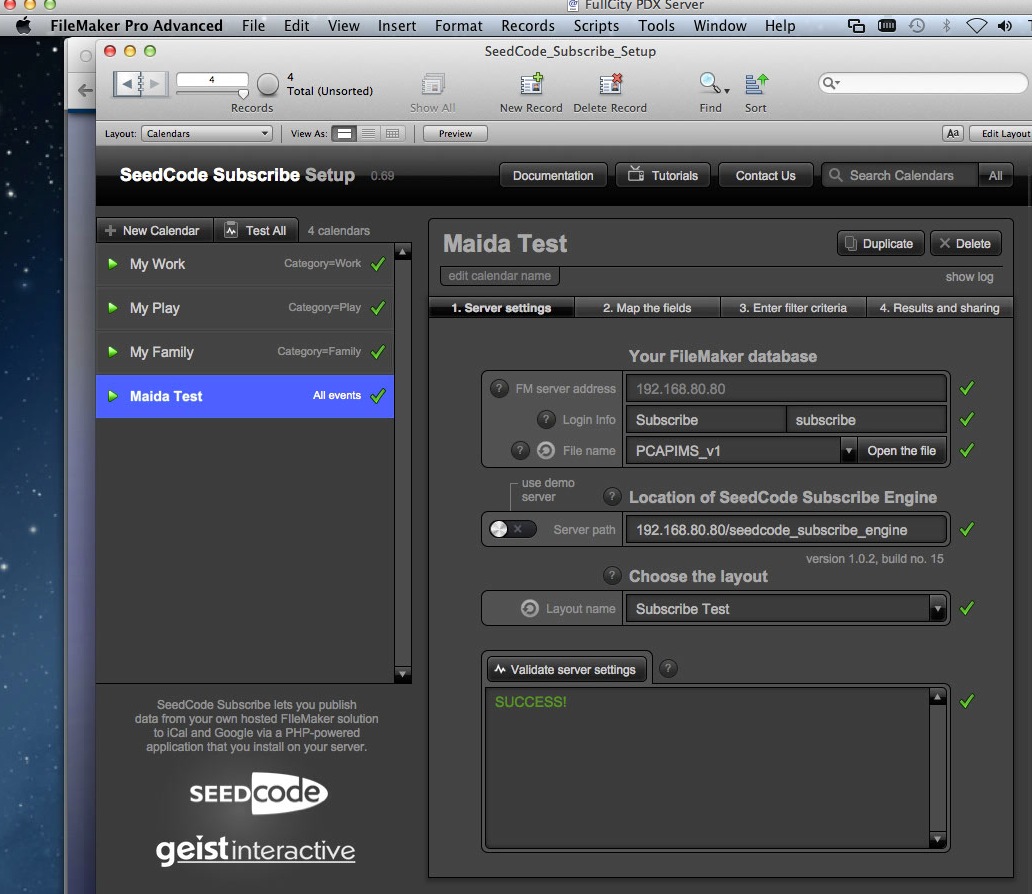Click the New Calendar button

[x=155, y=230]
